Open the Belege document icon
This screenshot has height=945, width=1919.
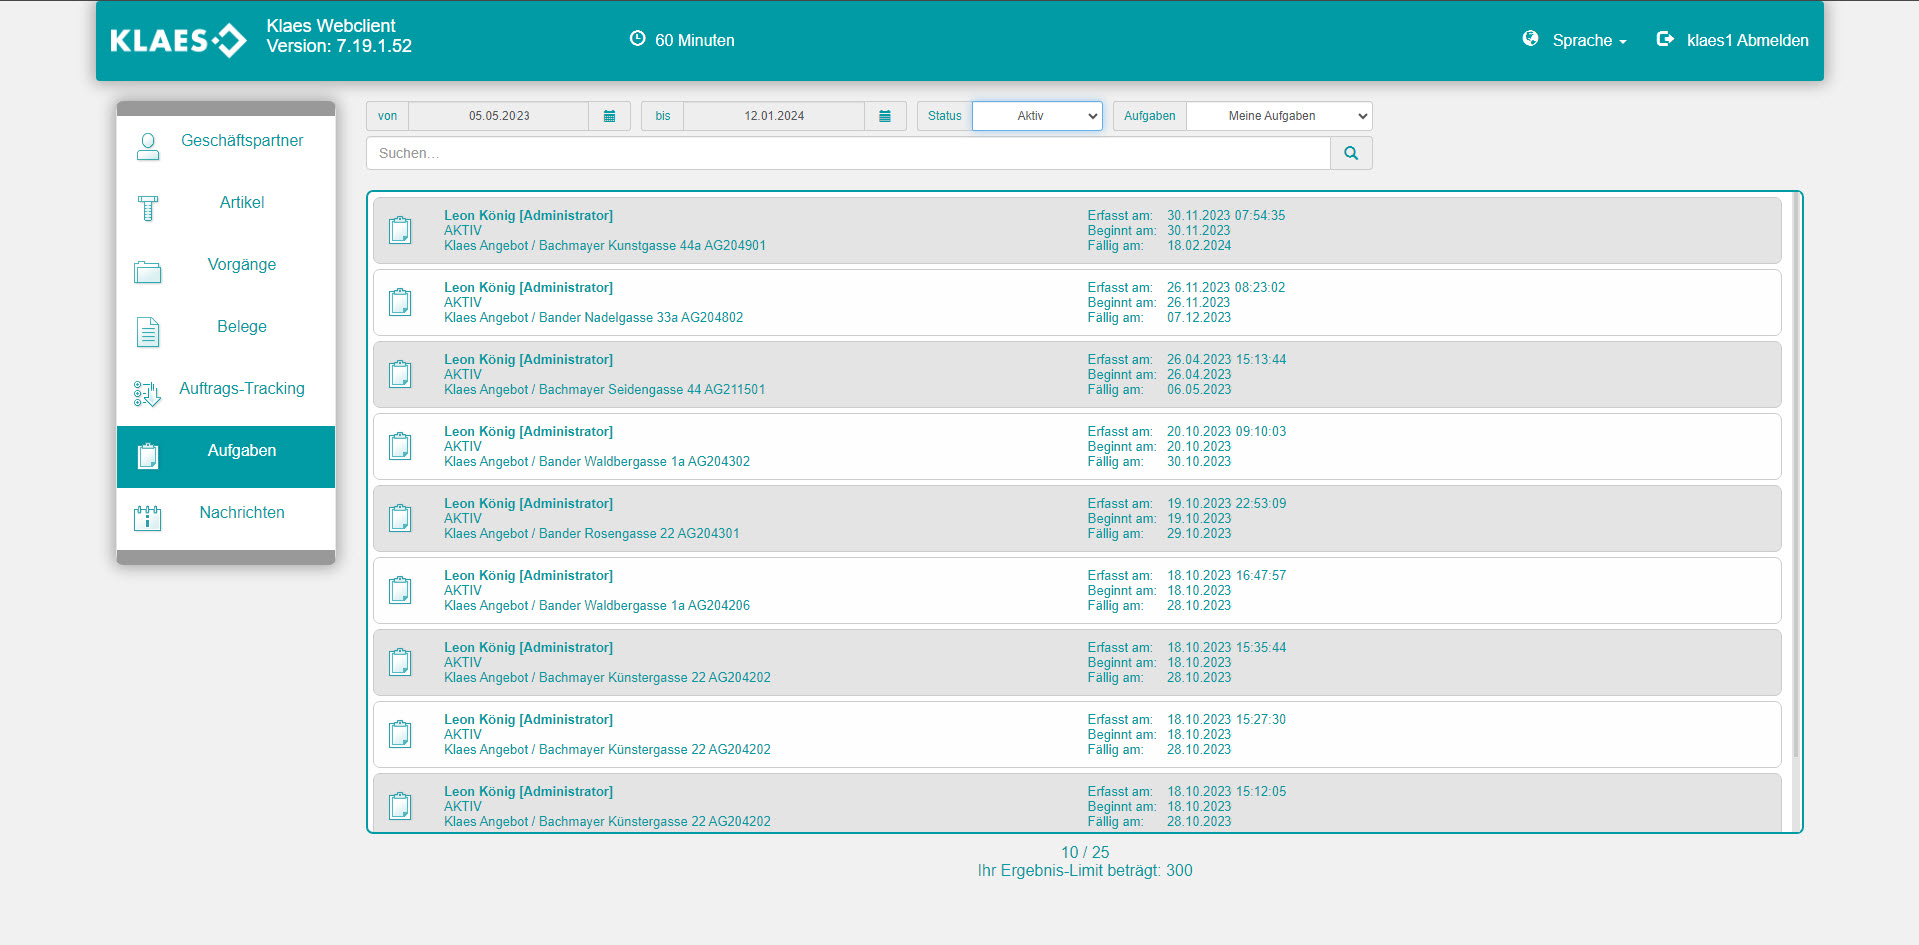click(x=148, y=332)
